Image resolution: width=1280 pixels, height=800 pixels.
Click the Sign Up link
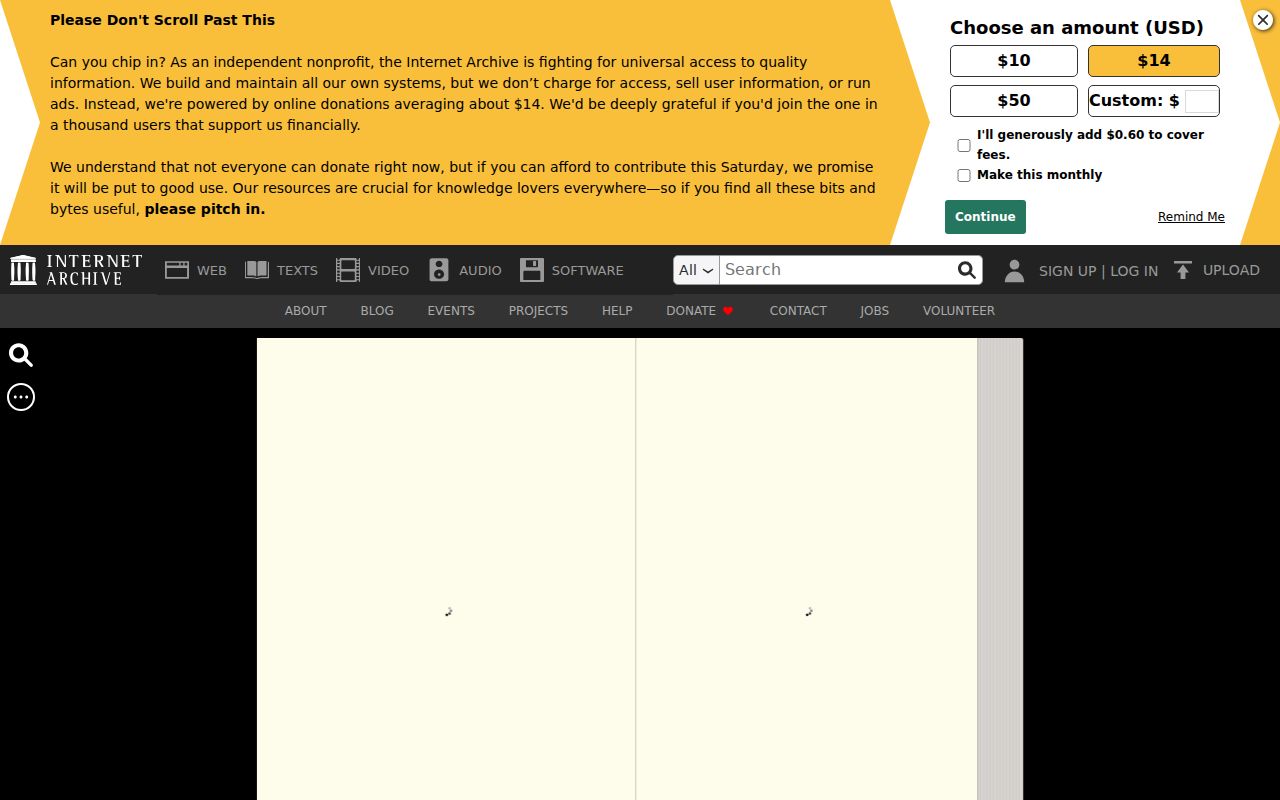click(x=1067, y=271)
